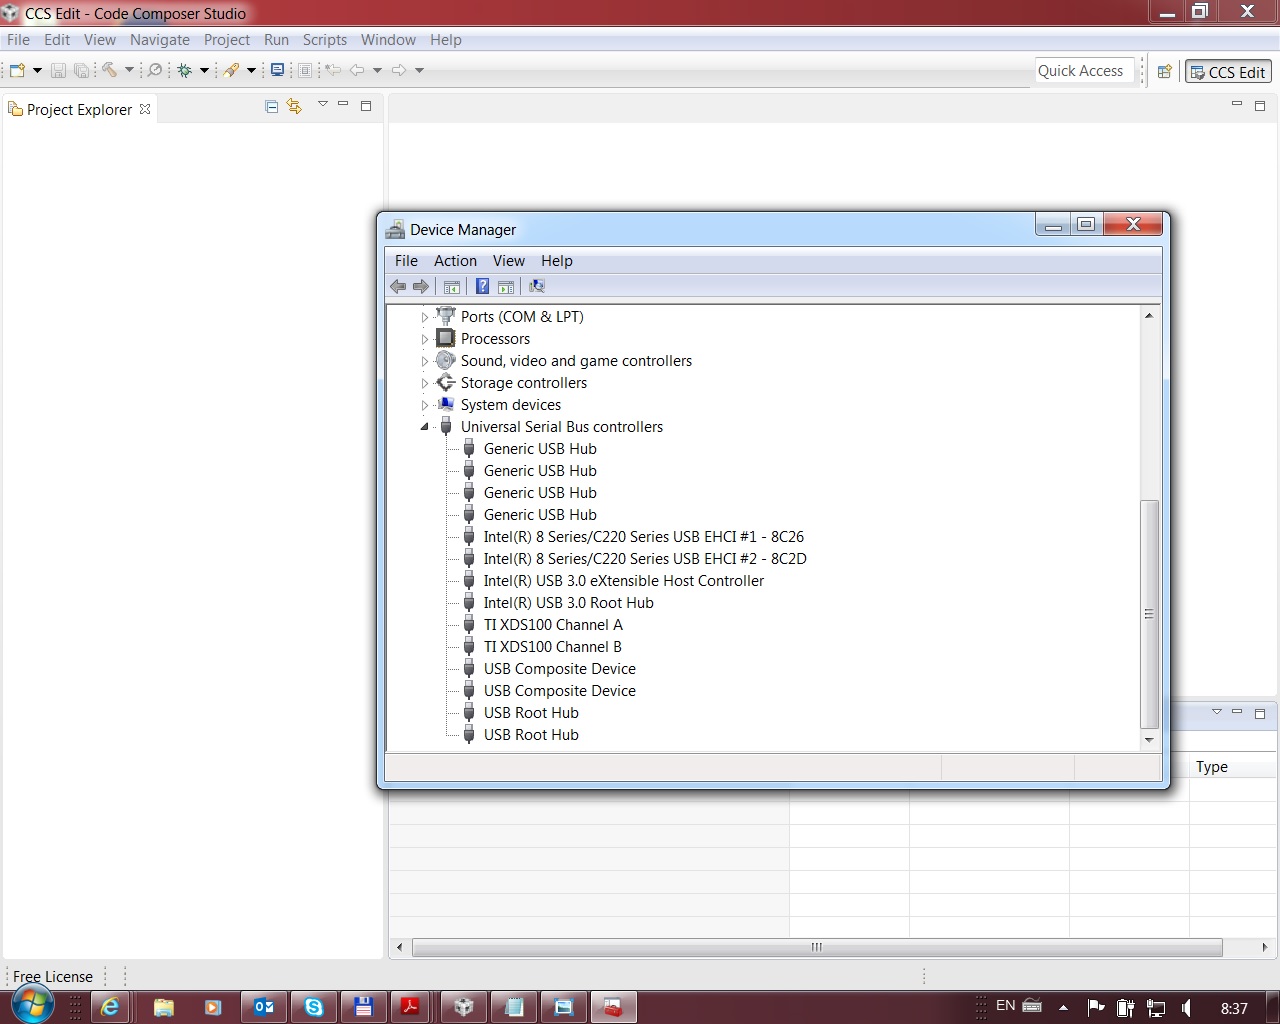Viewport: 1280px width, 1024px height.
Task: Click the Quick Access search field
Action: [x=1085, y=71]
